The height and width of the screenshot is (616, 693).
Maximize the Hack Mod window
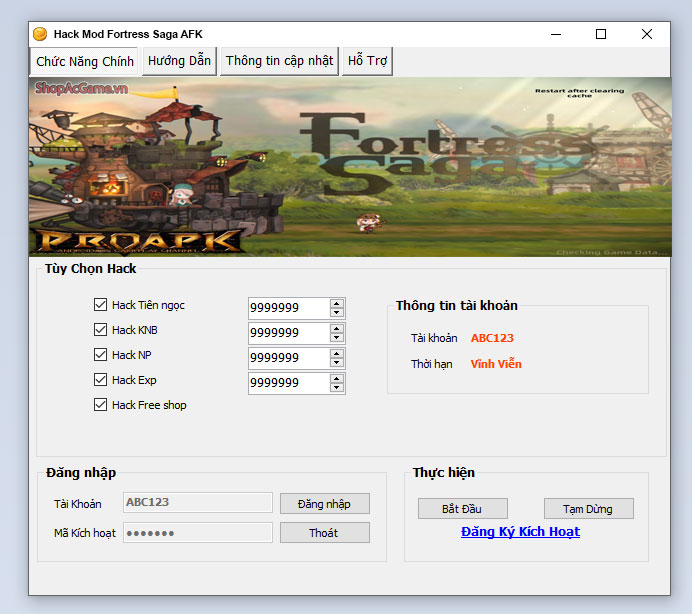(x=601, y=34)
